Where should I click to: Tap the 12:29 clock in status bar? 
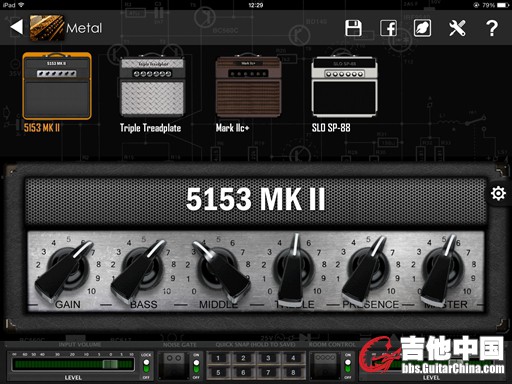point(256,5)
